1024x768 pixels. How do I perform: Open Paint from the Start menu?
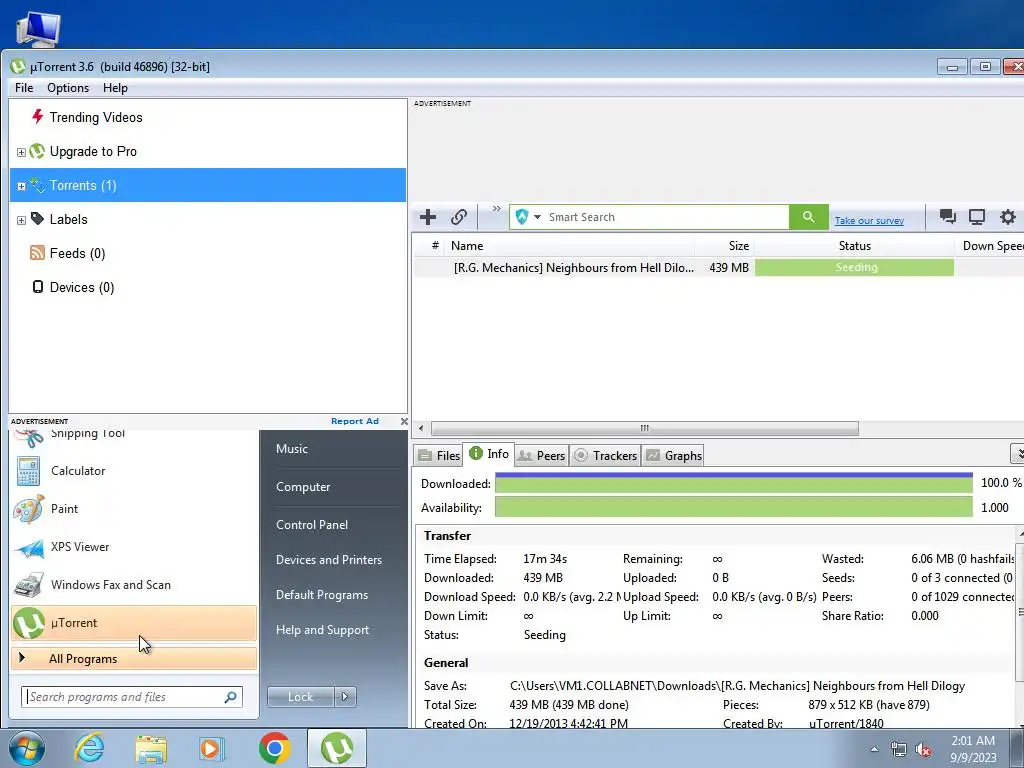(x=135, y=509)
